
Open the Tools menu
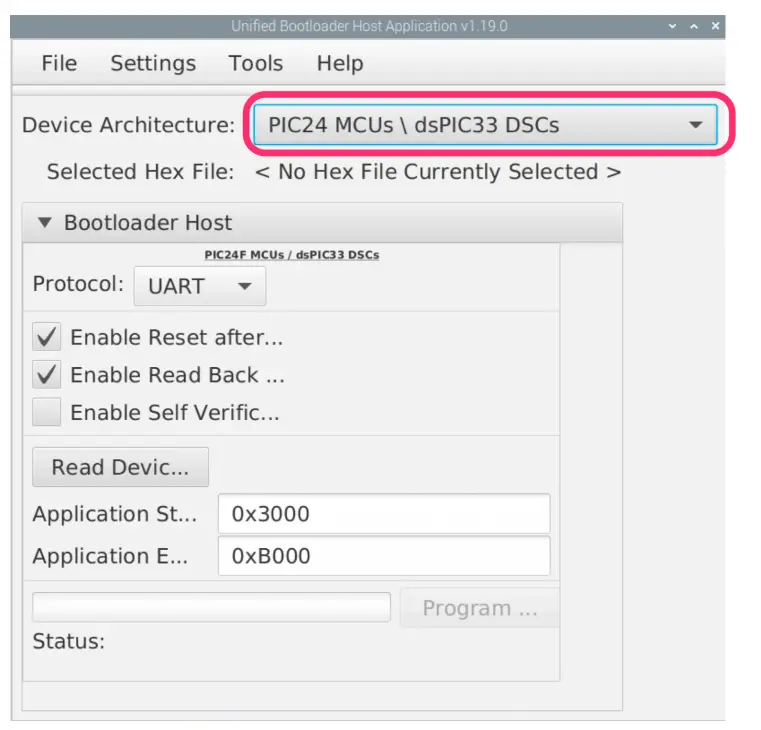point(255,63)
